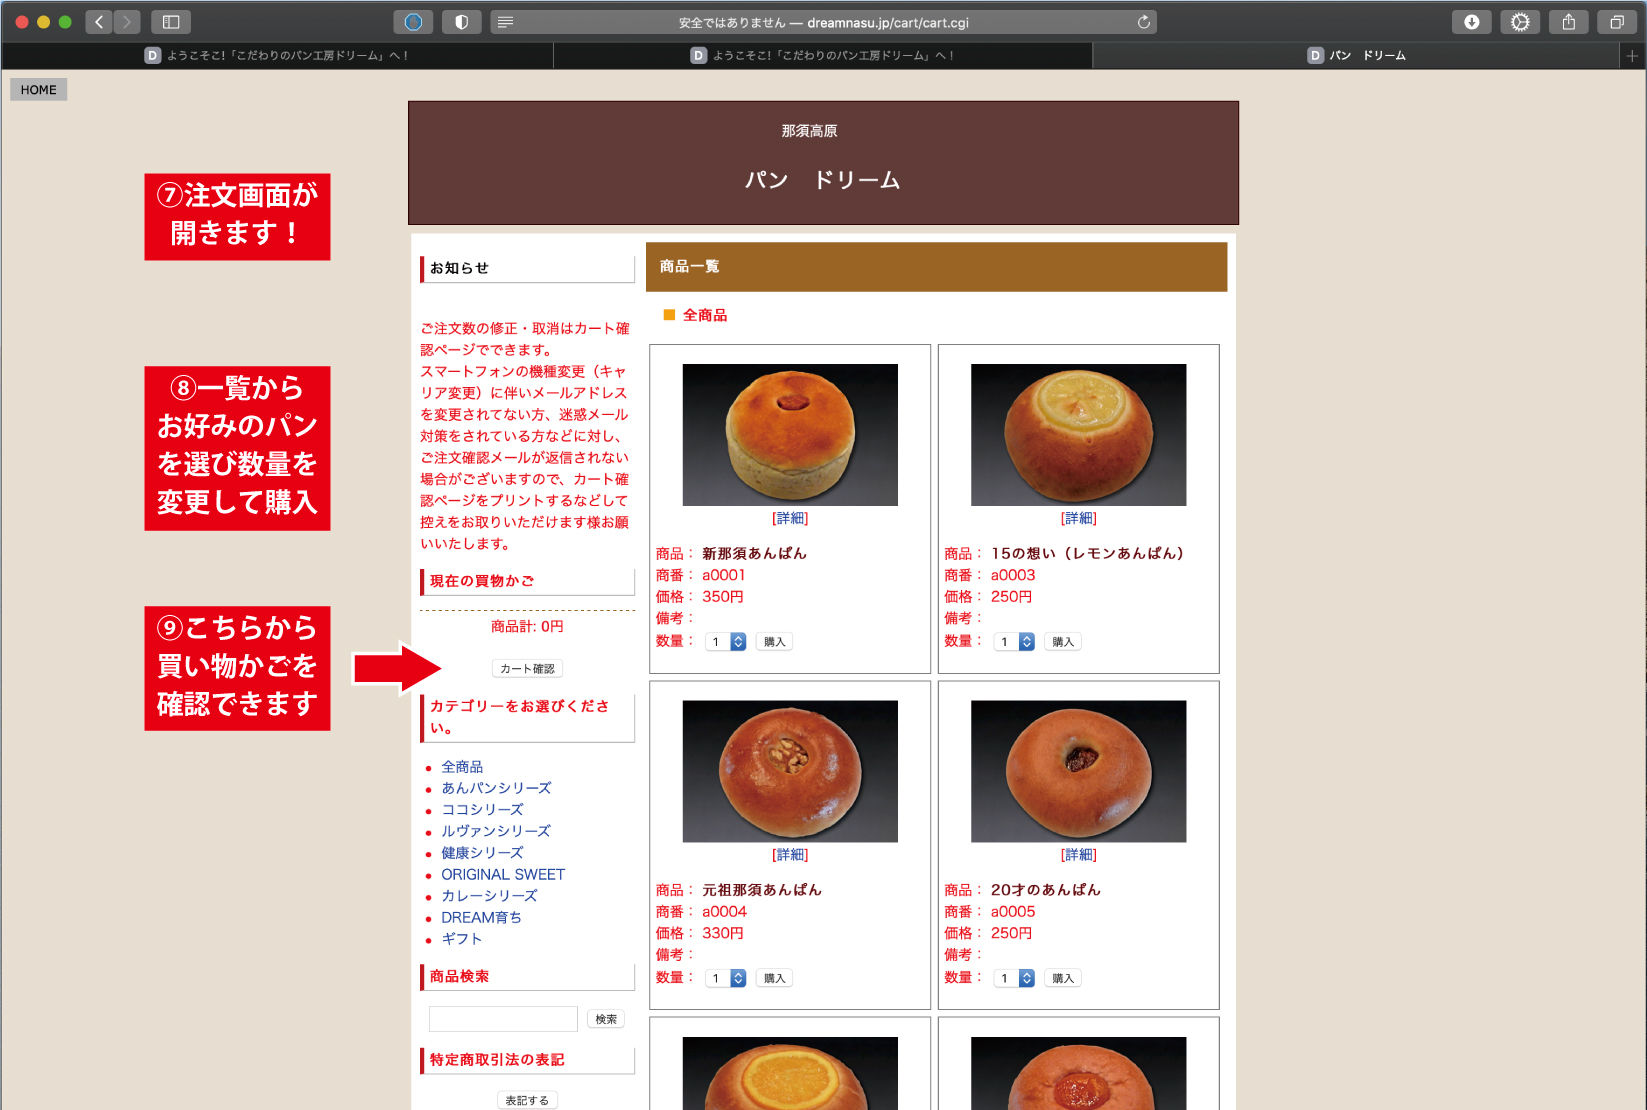Click the 商品計: 0円 cart total text

527,626
